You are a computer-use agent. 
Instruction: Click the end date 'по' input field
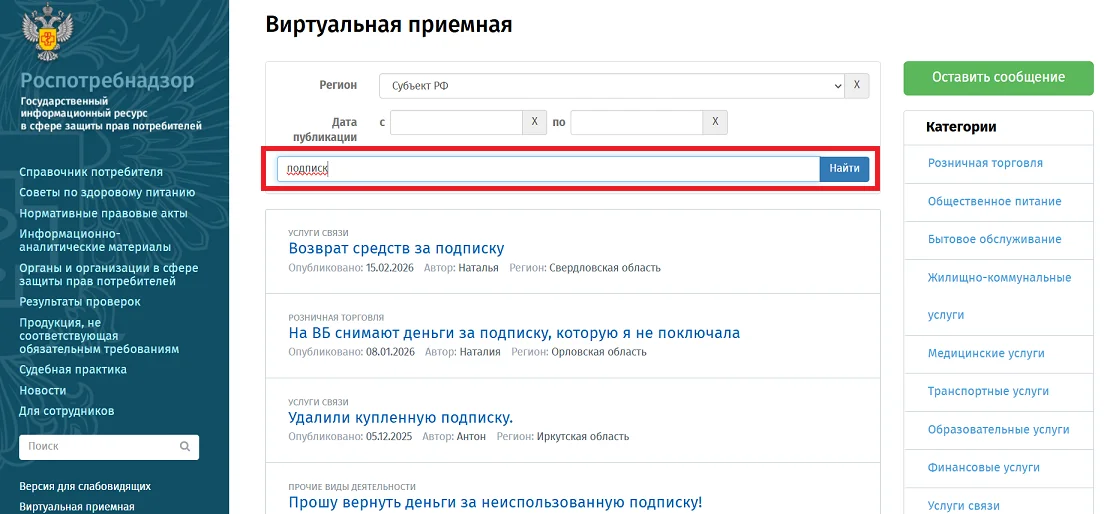tap(637, 122)
